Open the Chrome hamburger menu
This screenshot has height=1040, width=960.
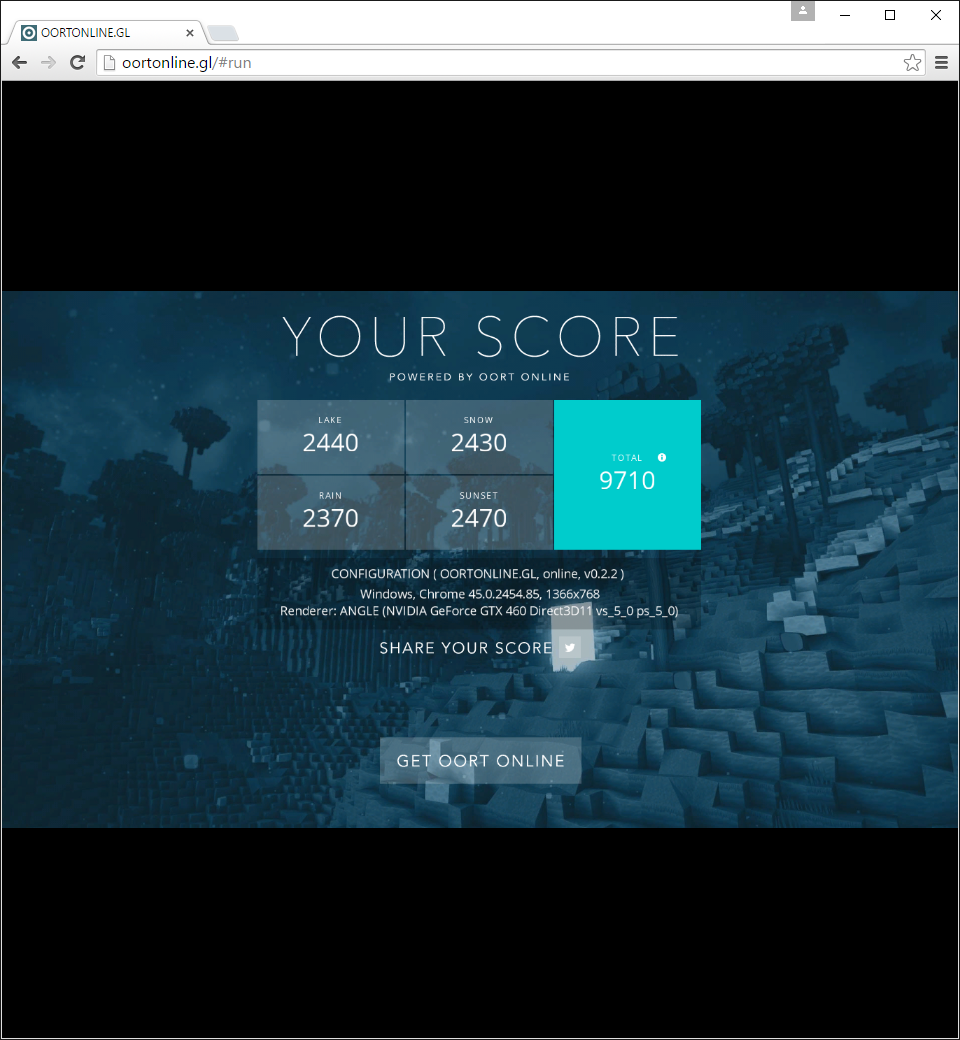point(941,62)
